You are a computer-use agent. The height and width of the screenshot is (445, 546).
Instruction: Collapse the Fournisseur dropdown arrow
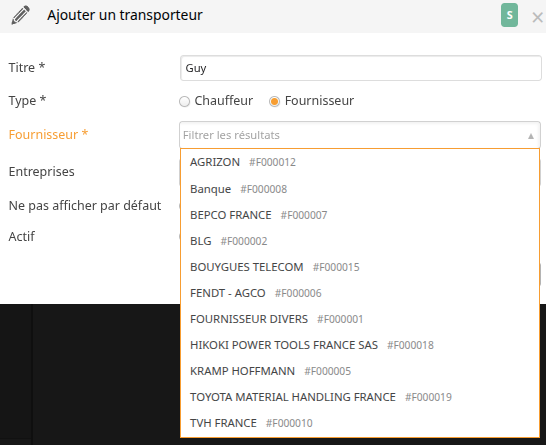531,136
